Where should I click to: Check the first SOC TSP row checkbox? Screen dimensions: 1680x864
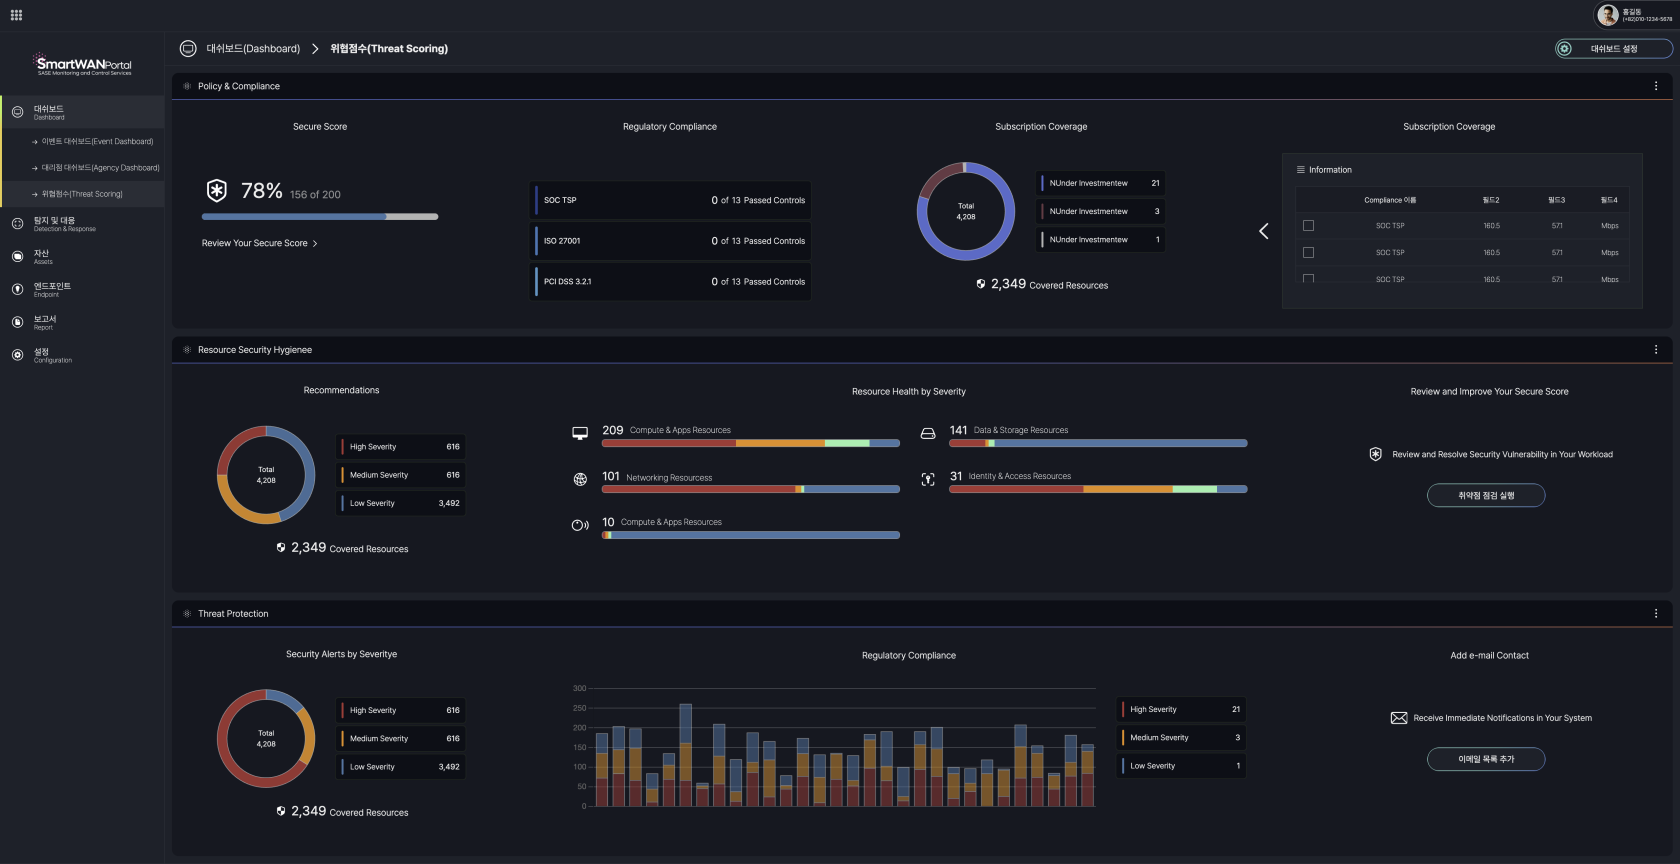[1308, 226]
